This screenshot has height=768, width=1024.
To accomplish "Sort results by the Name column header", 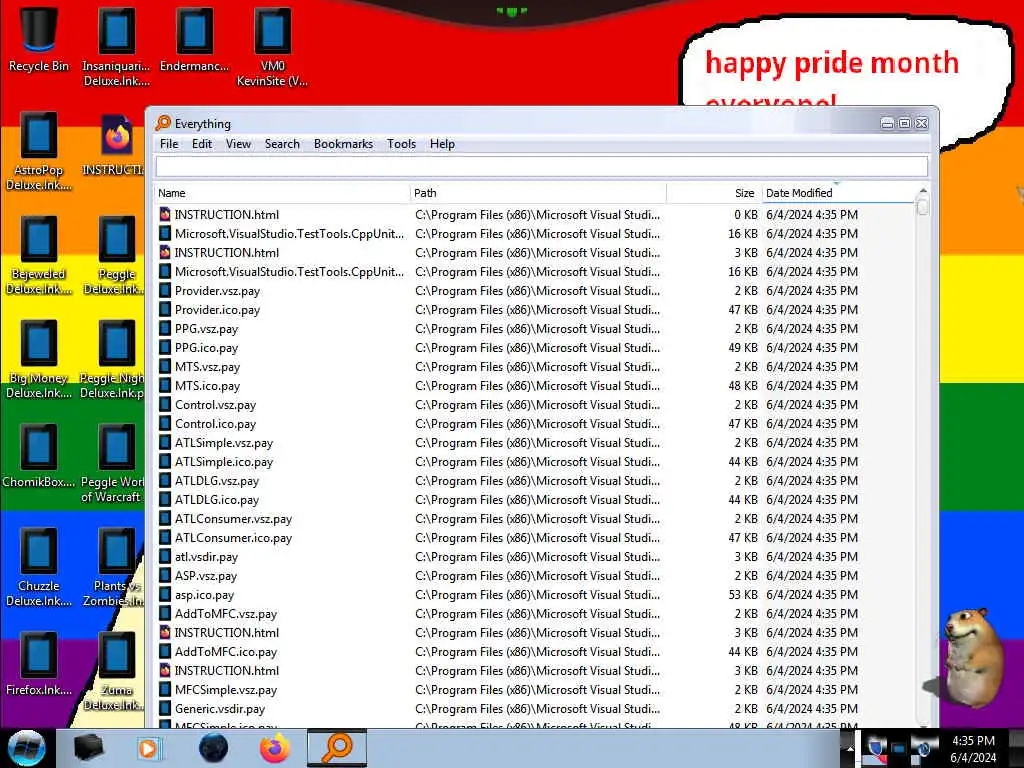I will 282,193.
